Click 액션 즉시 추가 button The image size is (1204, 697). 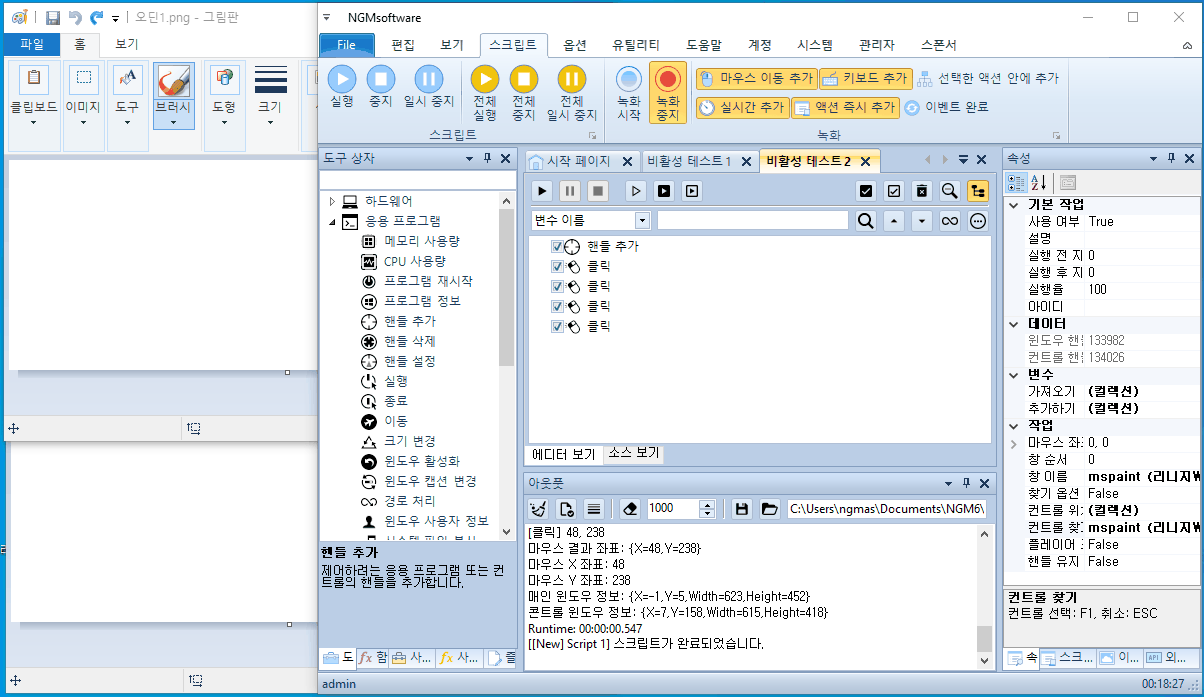(x=845, y=107)
